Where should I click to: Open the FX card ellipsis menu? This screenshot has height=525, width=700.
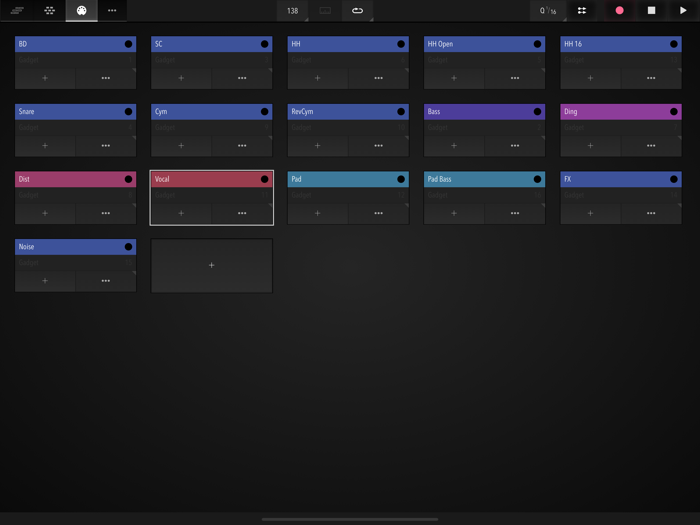click(651, 213)
